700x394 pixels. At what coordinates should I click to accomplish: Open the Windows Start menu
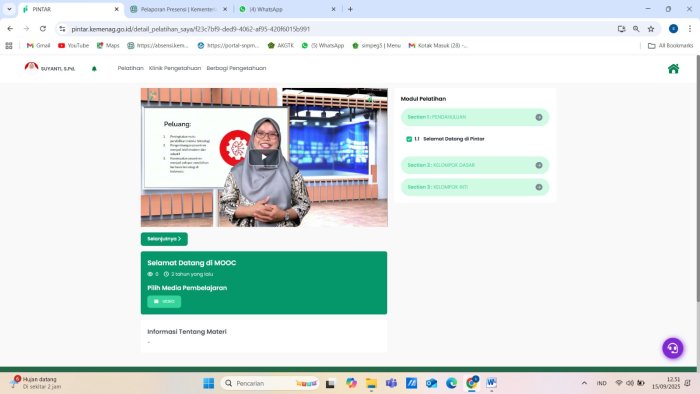click(x=208, y=383)
